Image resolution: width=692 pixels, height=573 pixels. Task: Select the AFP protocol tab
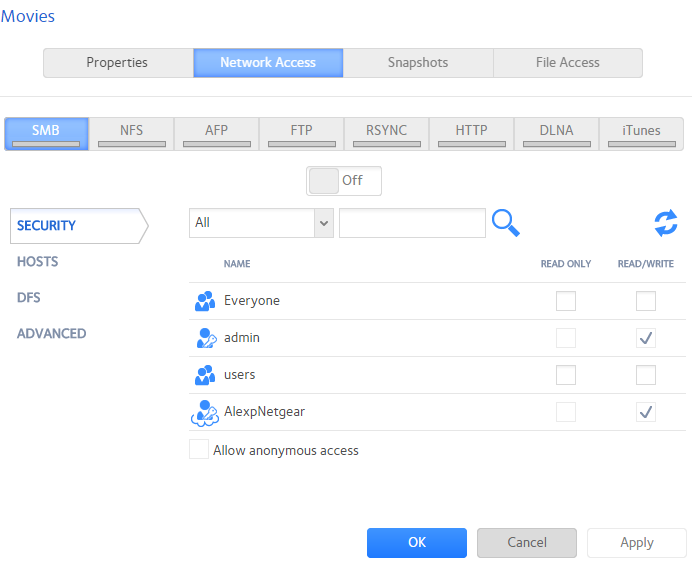pos(216,134)
